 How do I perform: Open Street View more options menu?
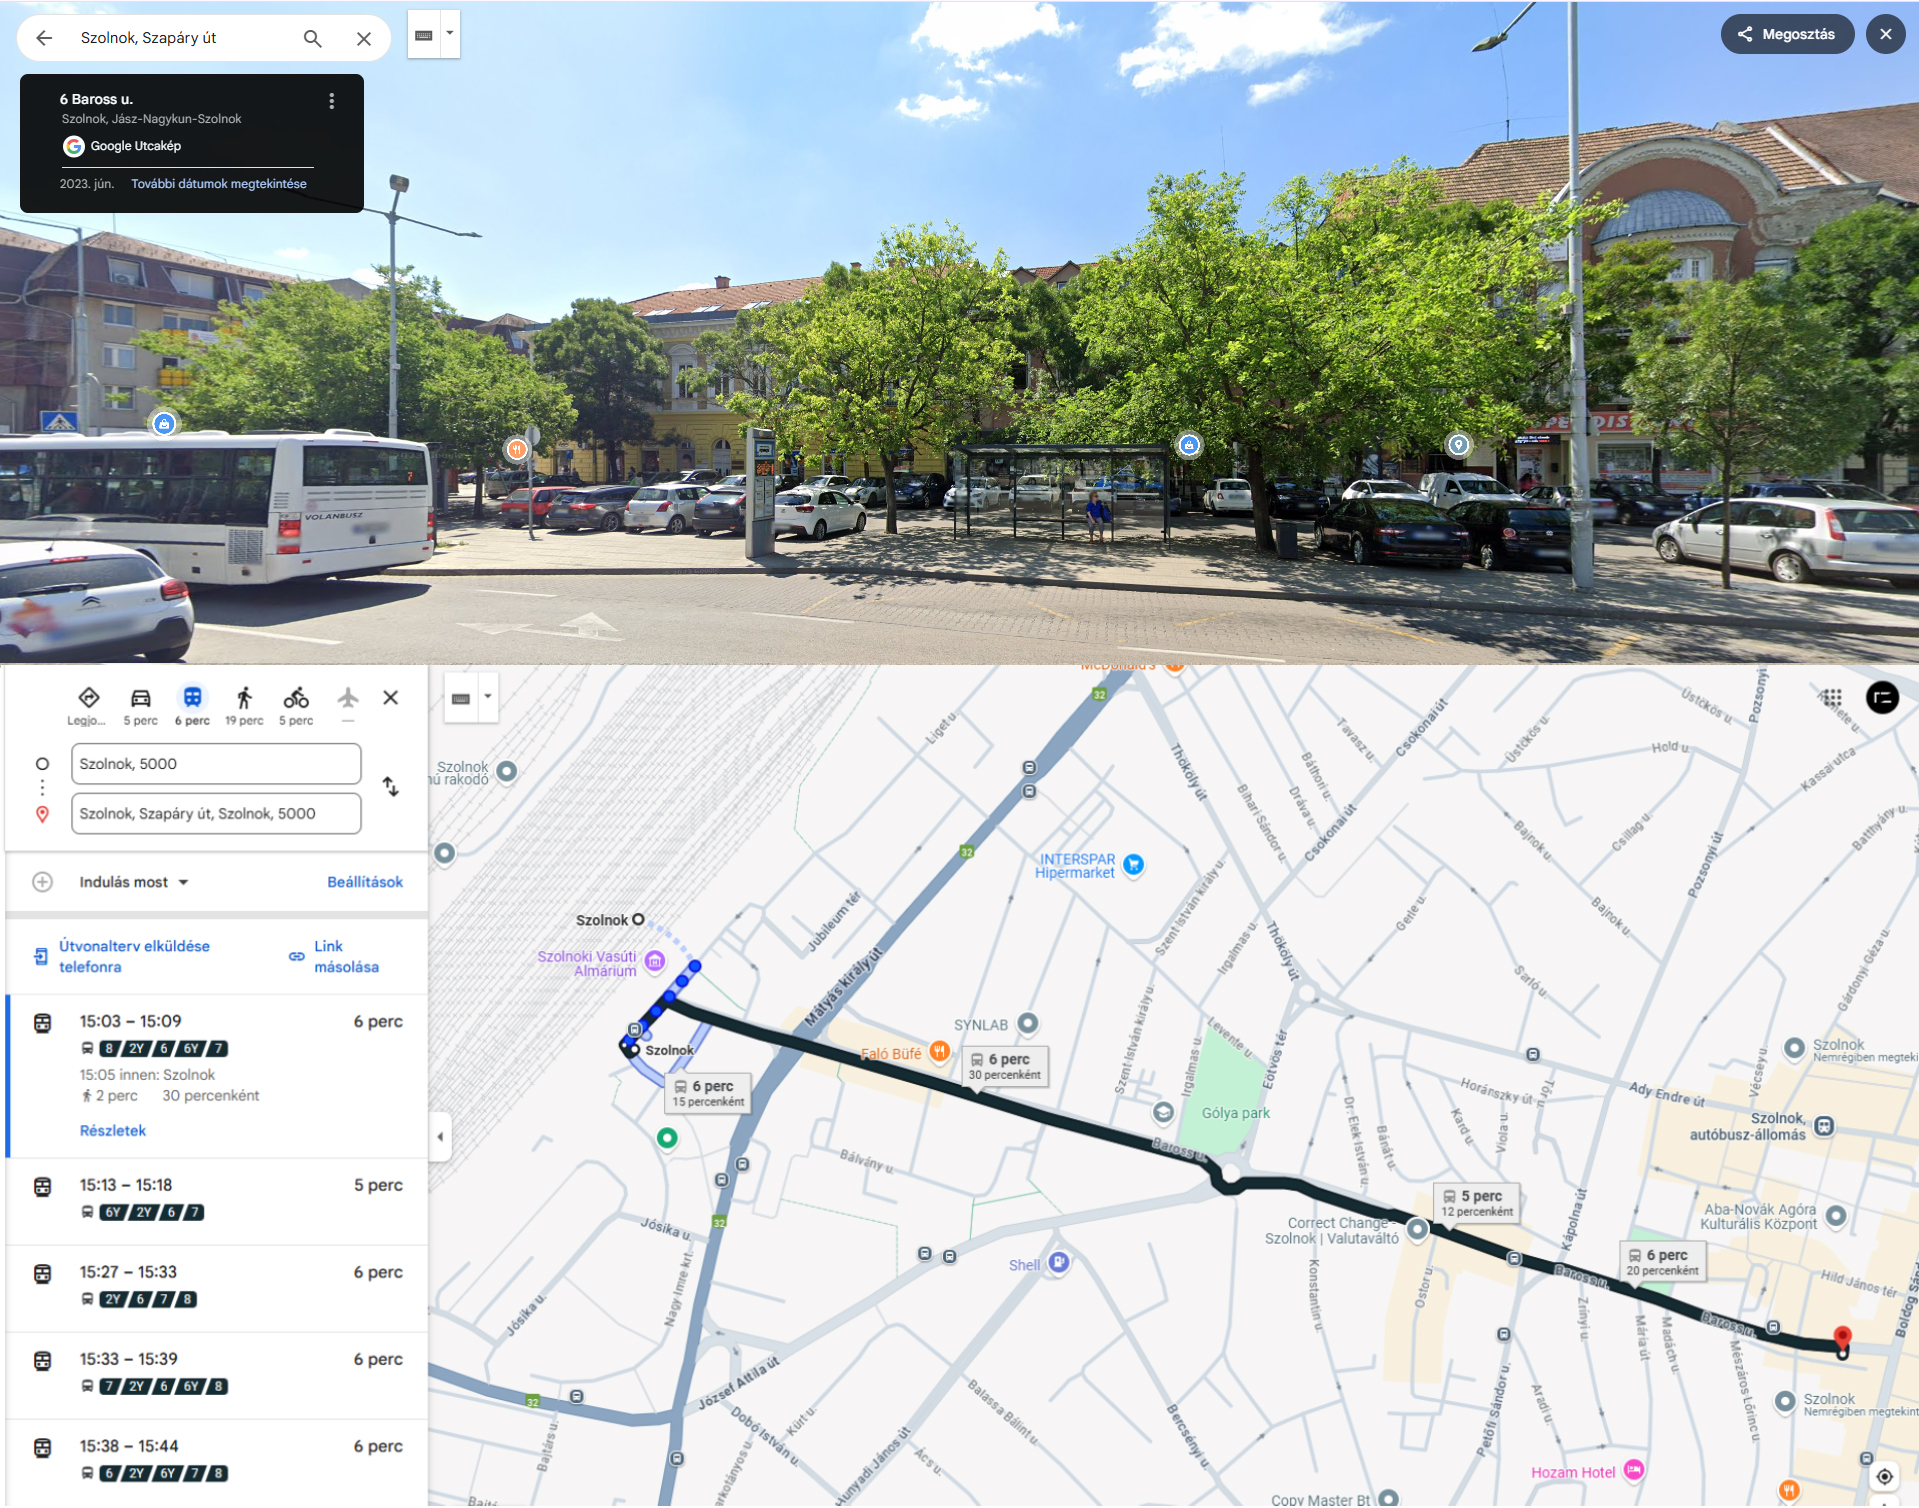coord(331,101)
